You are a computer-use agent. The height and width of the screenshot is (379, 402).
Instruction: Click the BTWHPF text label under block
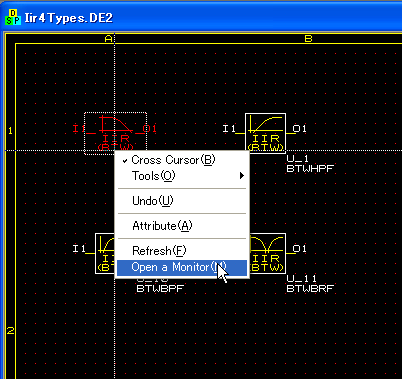click(310, 168)
